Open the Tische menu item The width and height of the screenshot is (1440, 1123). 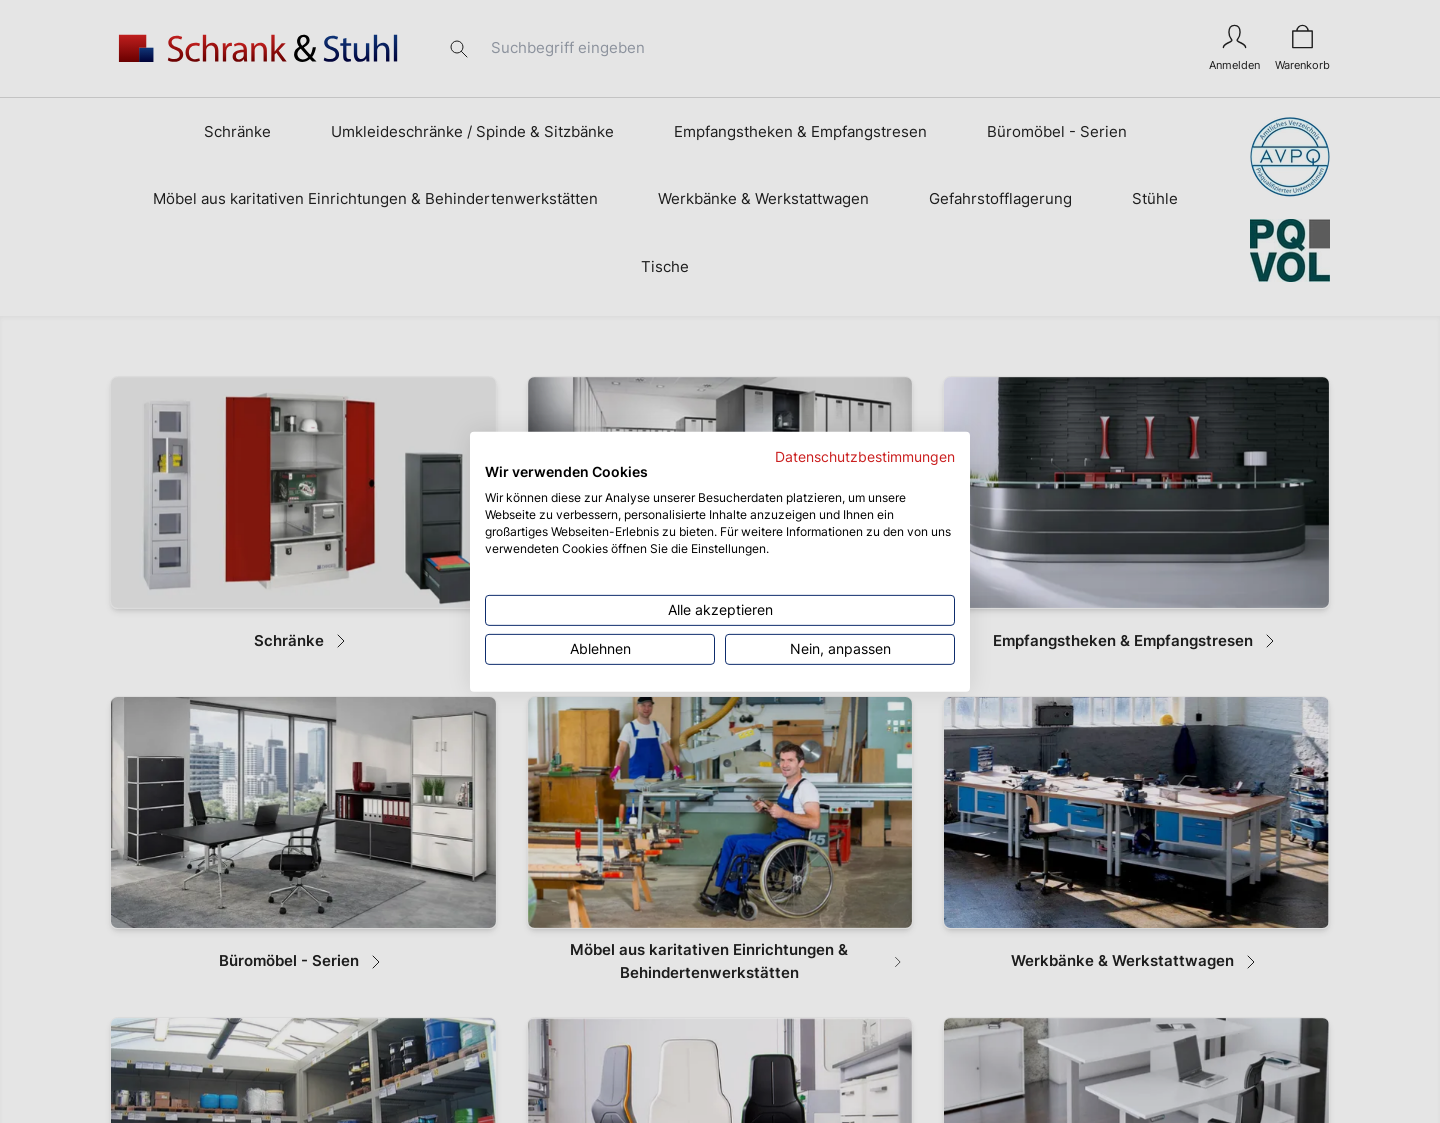point(665,267)
